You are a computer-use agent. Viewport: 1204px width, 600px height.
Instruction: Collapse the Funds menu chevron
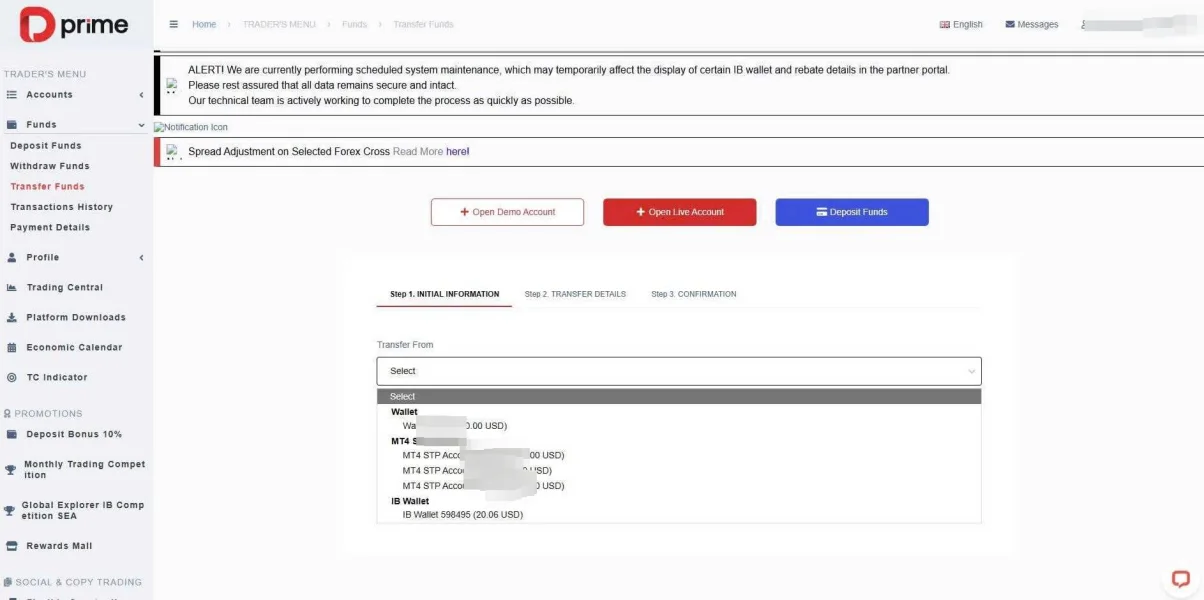pyautogui.click(x=141, y=125)
